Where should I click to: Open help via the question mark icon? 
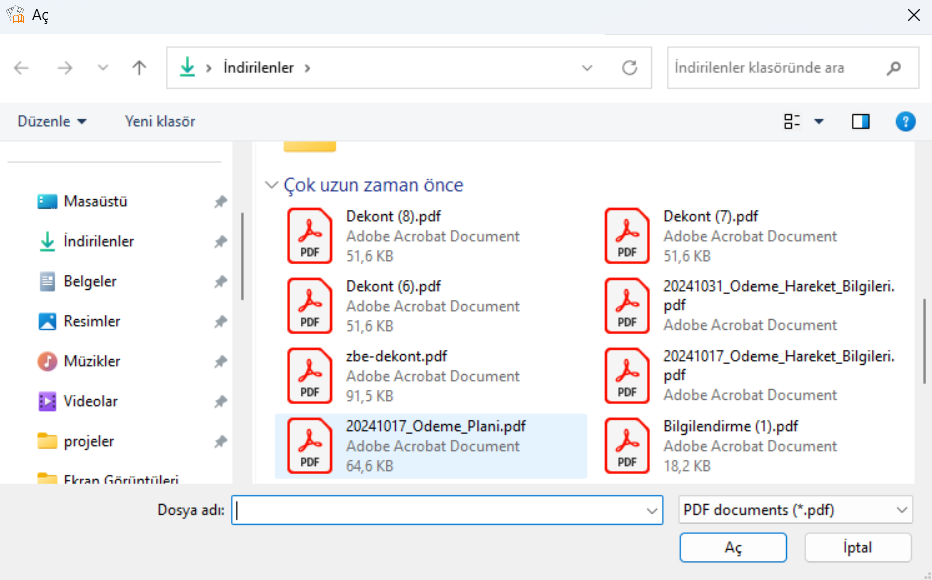coord(906,121)
